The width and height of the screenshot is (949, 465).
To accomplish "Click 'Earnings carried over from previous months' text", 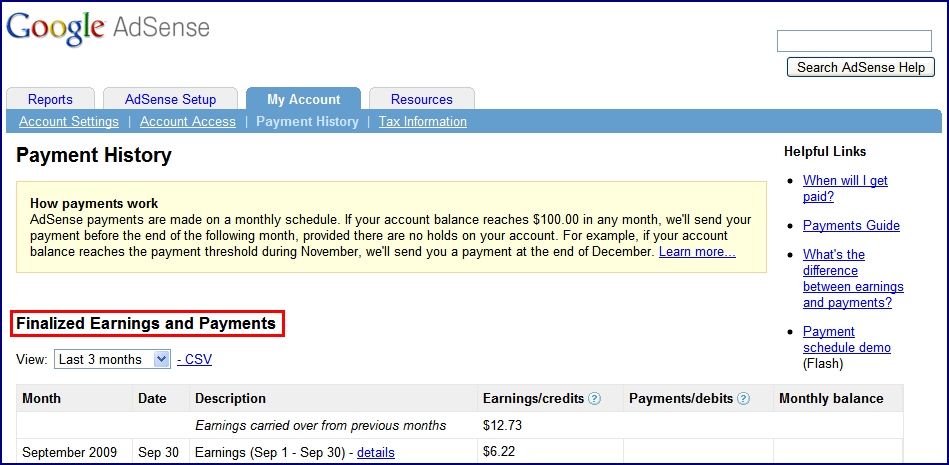I will pos(321,426).
